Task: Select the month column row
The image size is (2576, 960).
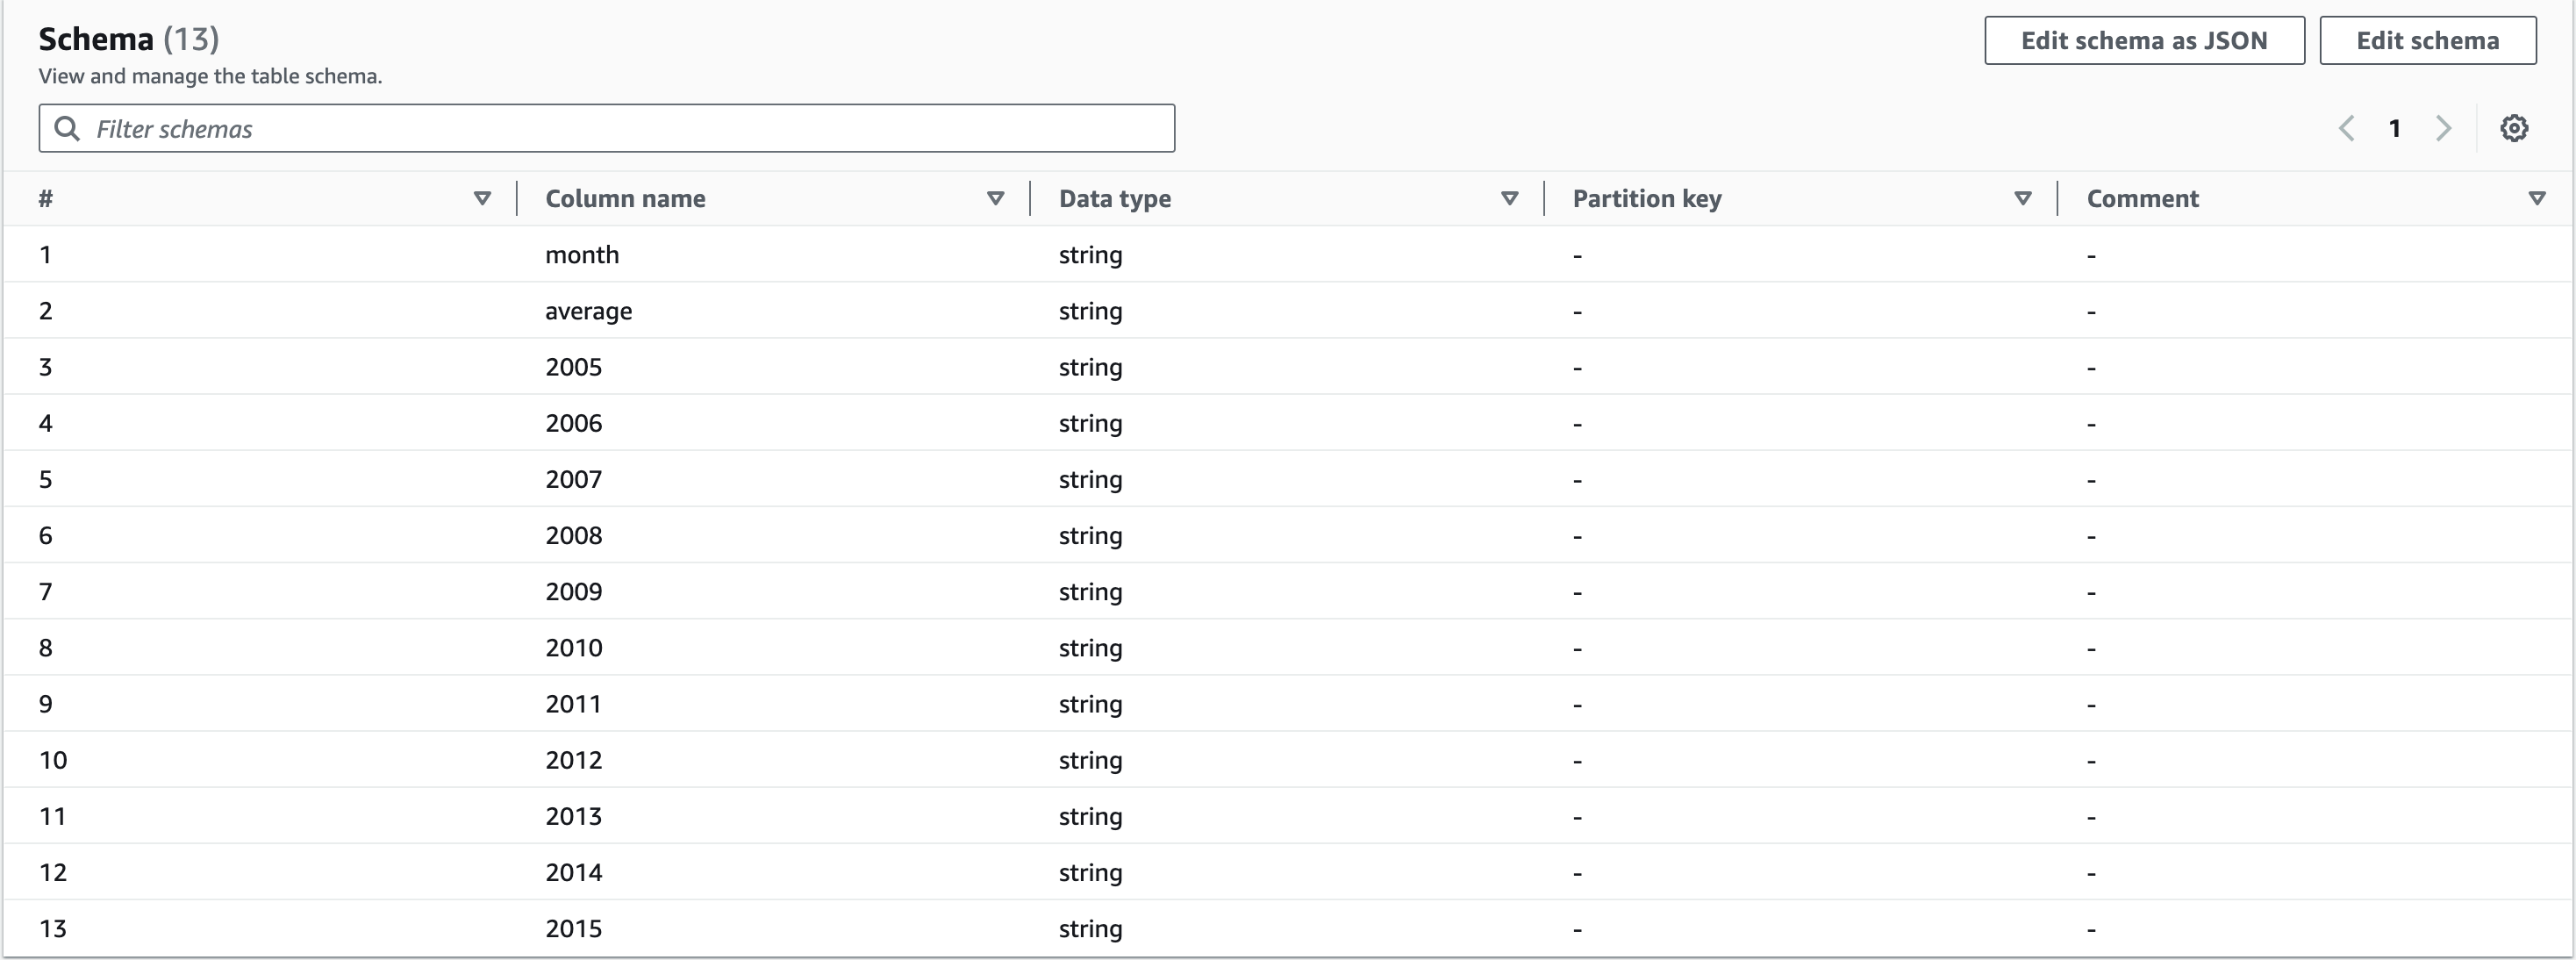Action: tap(582, 254)
